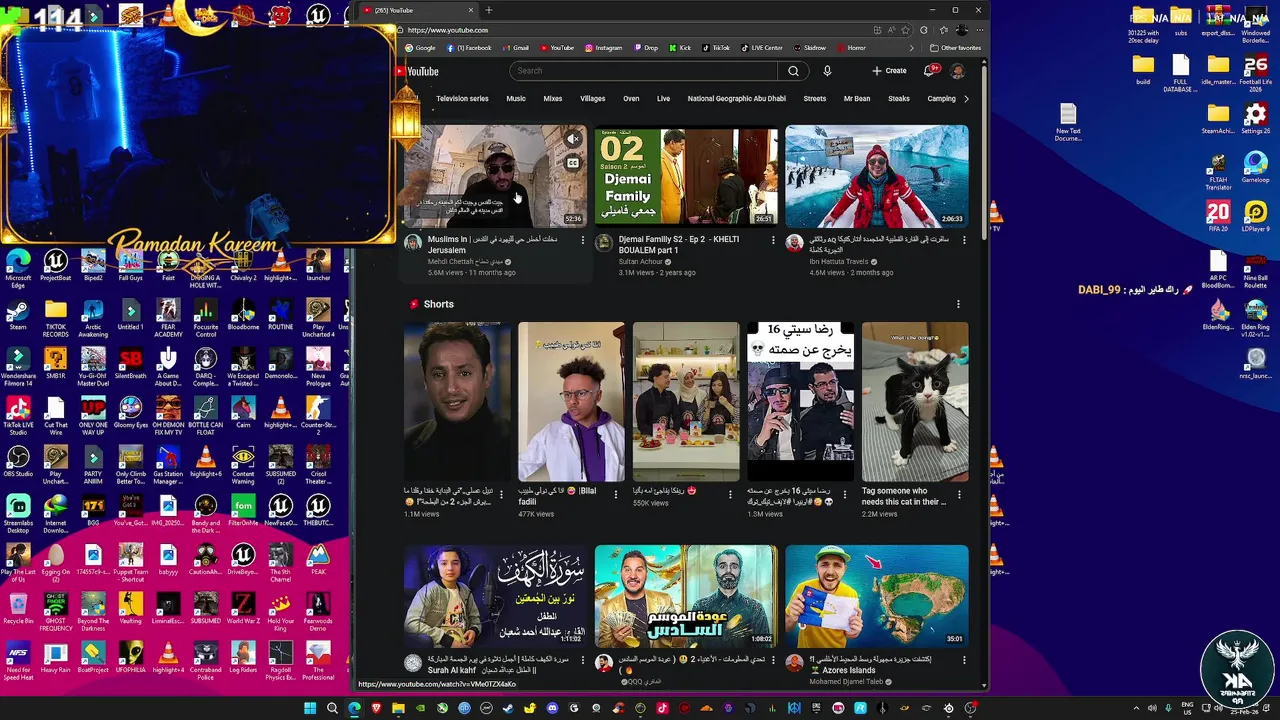Open the Edge browser profile icon
This screenshot has height=720, width=1280.
(x=961, y=30)
